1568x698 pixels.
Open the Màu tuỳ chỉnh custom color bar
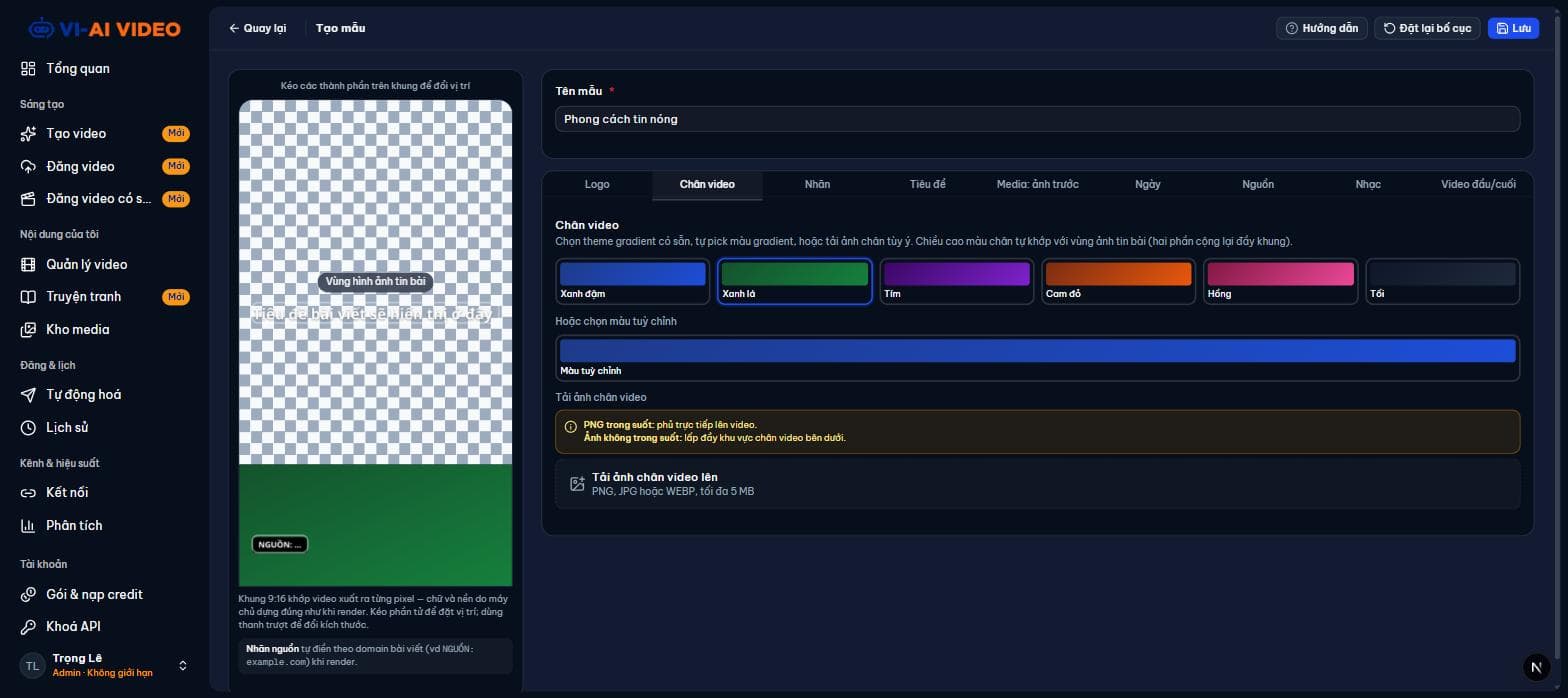tap(1038, 358)
